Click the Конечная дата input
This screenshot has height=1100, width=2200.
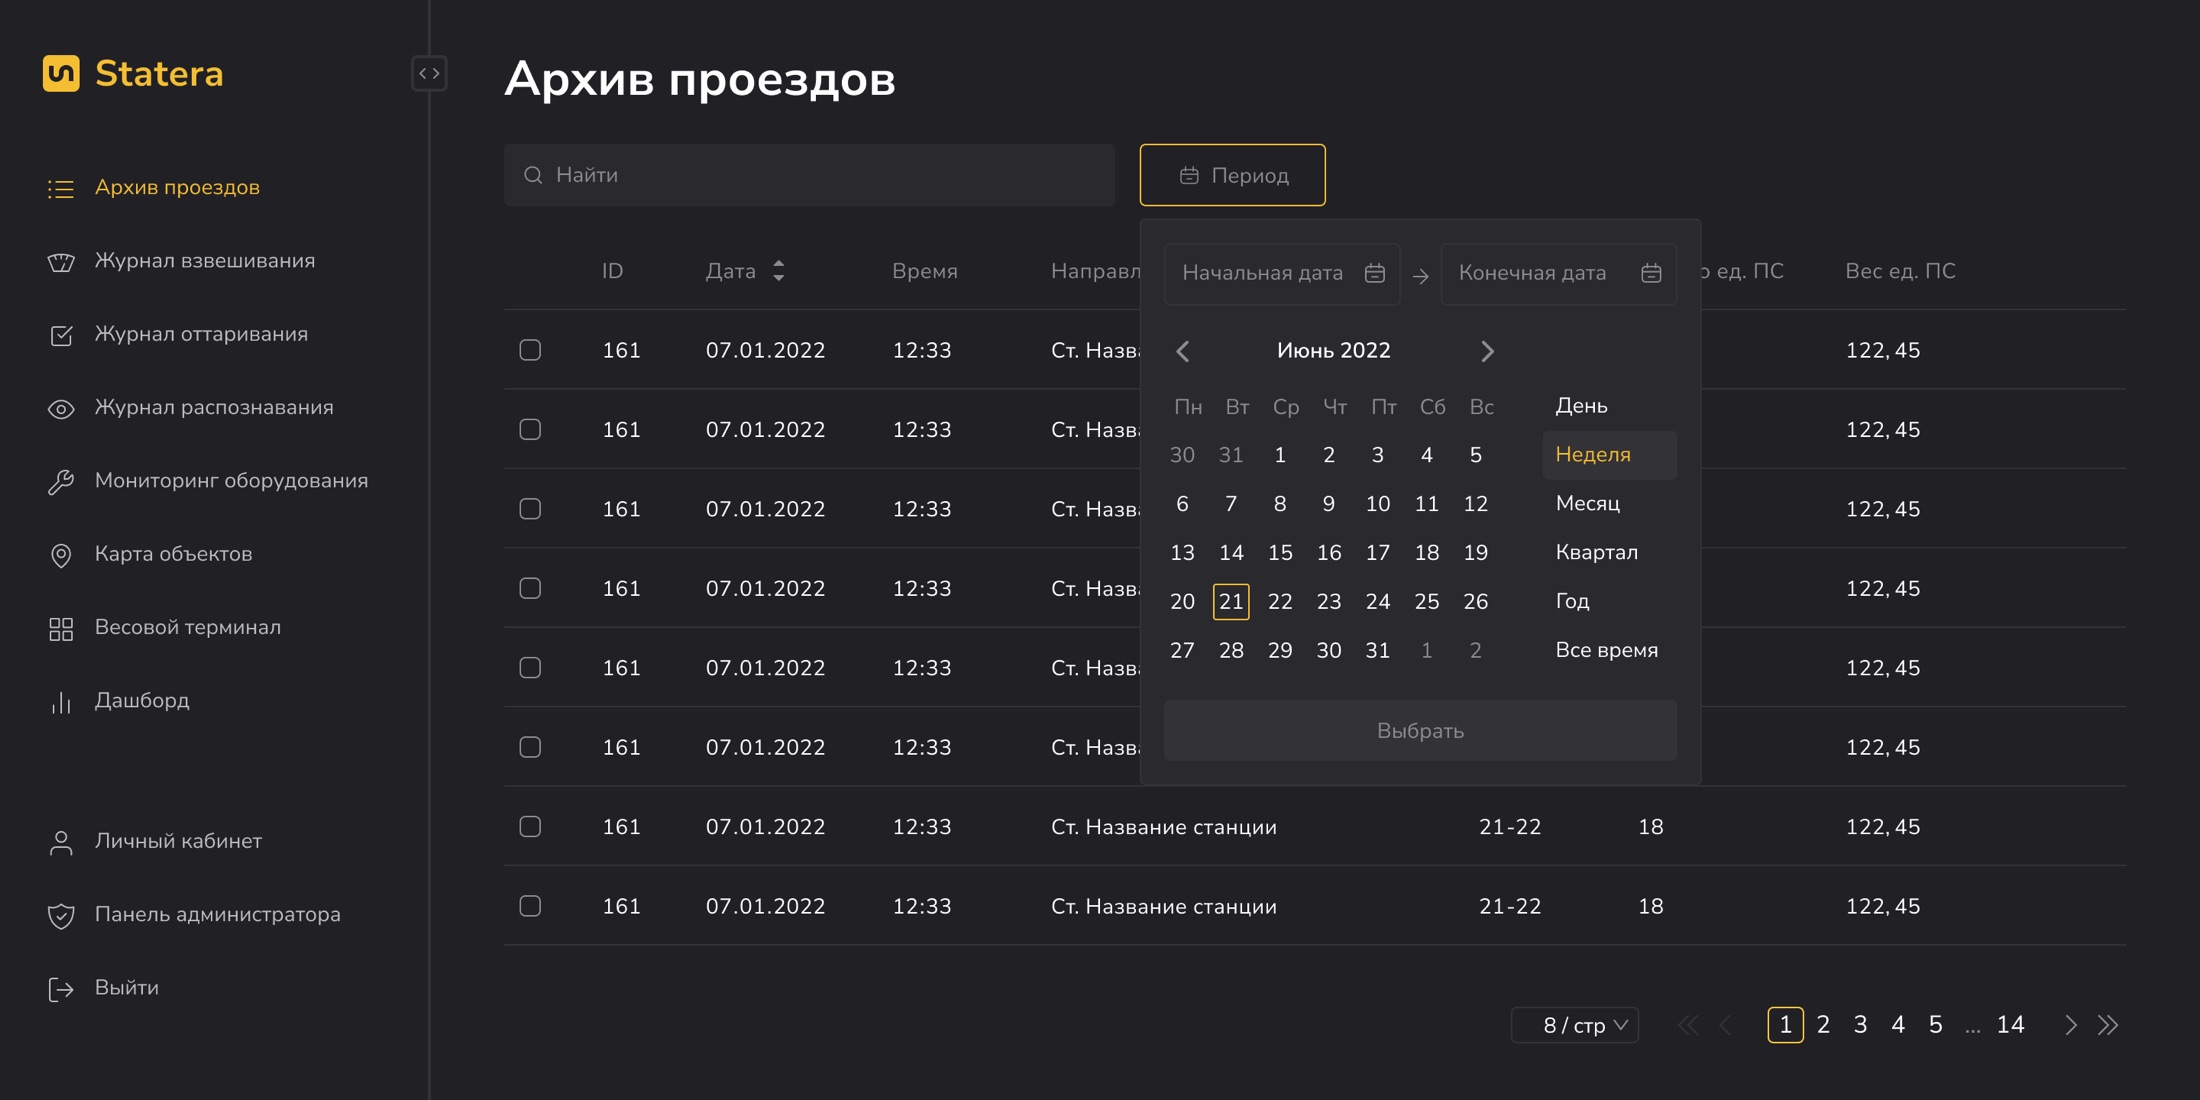coord(1558,273)
